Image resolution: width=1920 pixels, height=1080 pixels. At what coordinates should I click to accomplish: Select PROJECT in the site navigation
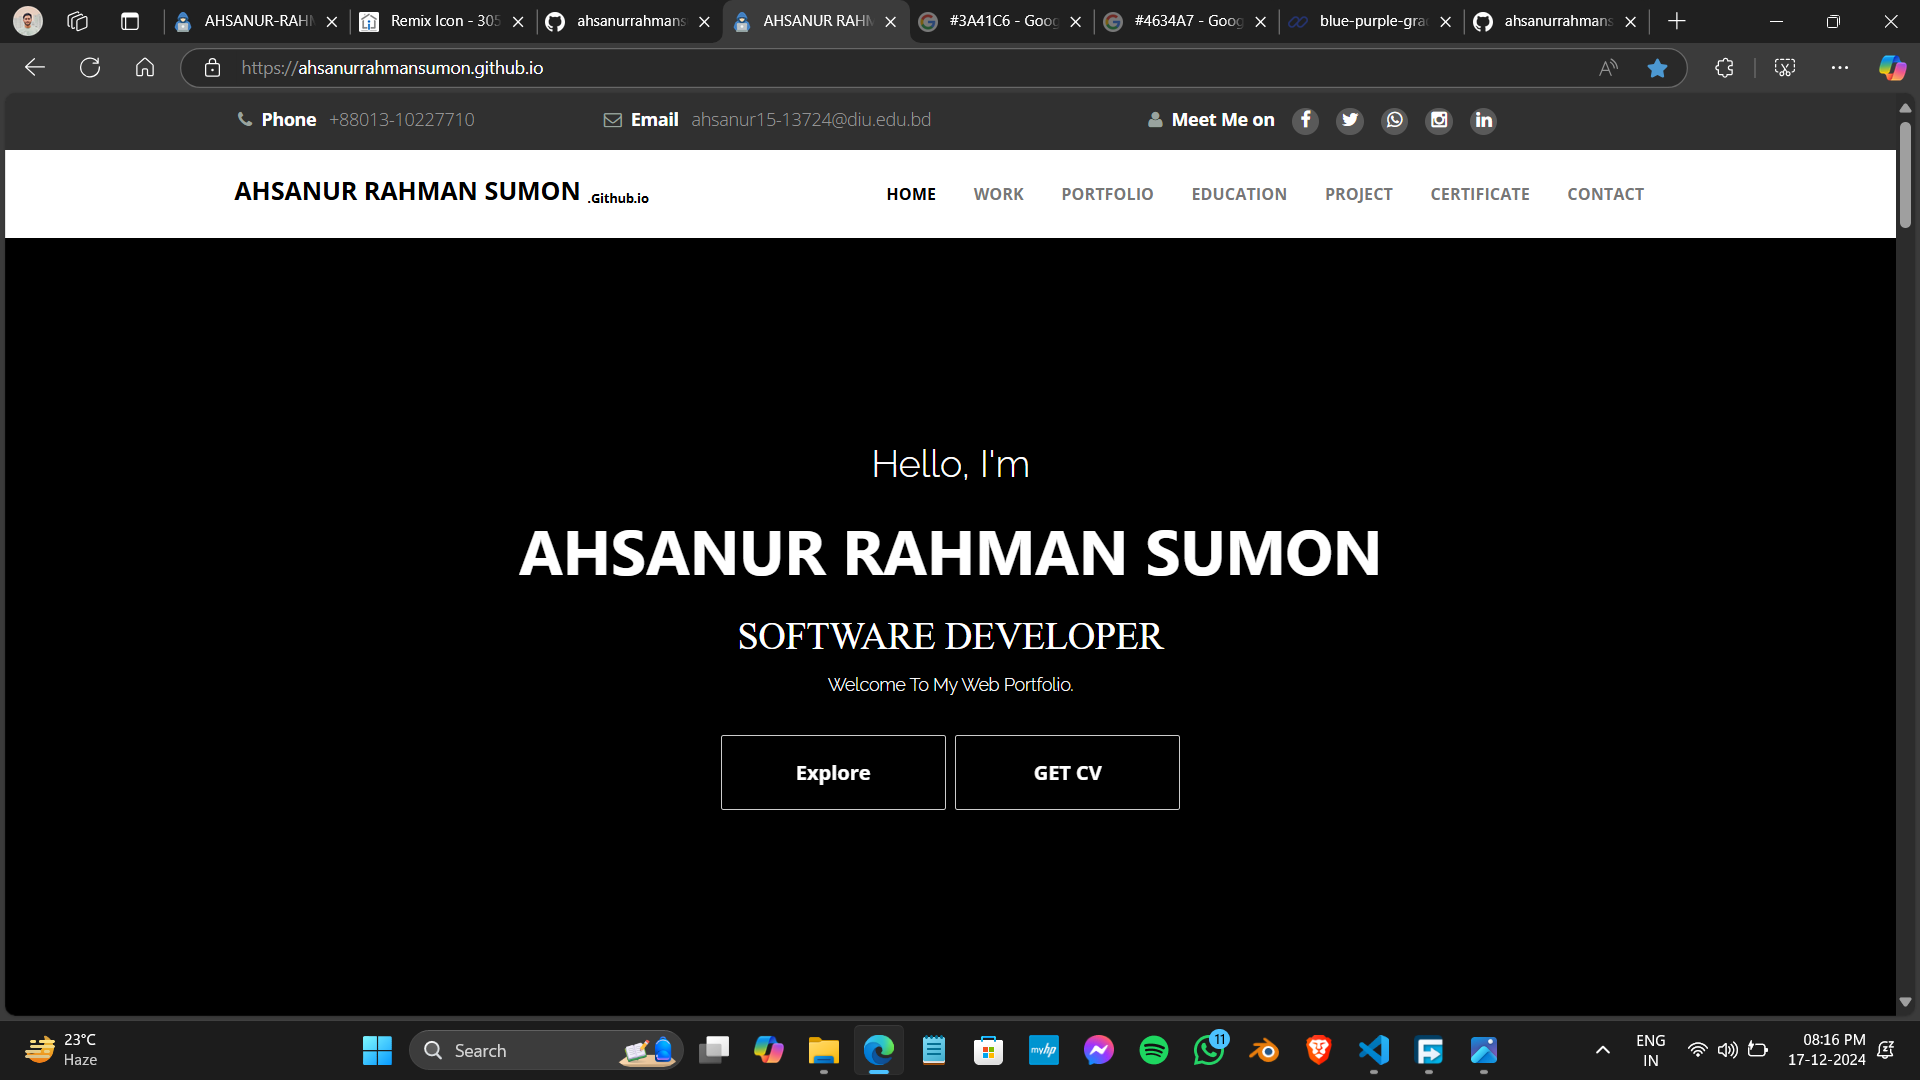pyautogui.click(x=1359, y=194)
